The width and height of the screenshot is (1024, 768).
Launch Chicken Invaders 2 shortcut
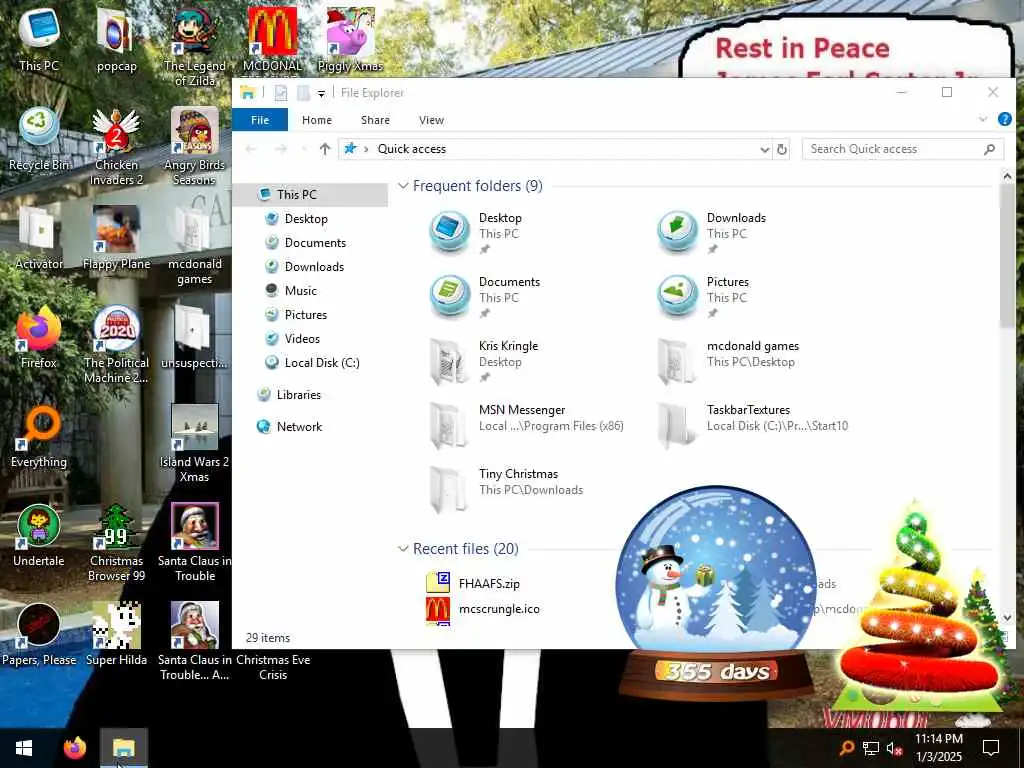(x=116, y=146)
